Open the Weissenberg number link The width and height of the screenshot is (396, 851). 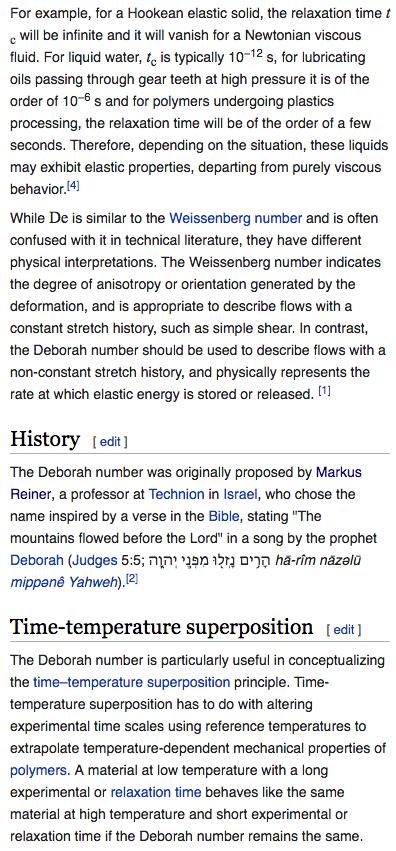click(235, 218)
